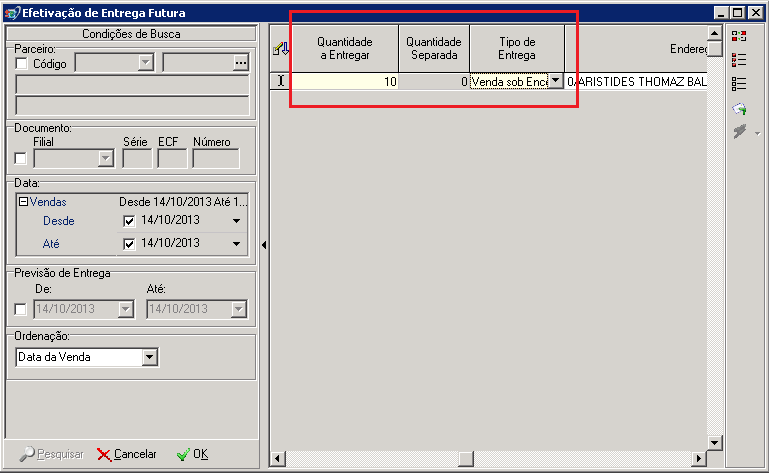This screenshot has height=473, width=769.
Task: Click the vertical scrollbar thumb
Action: point(715,49)
